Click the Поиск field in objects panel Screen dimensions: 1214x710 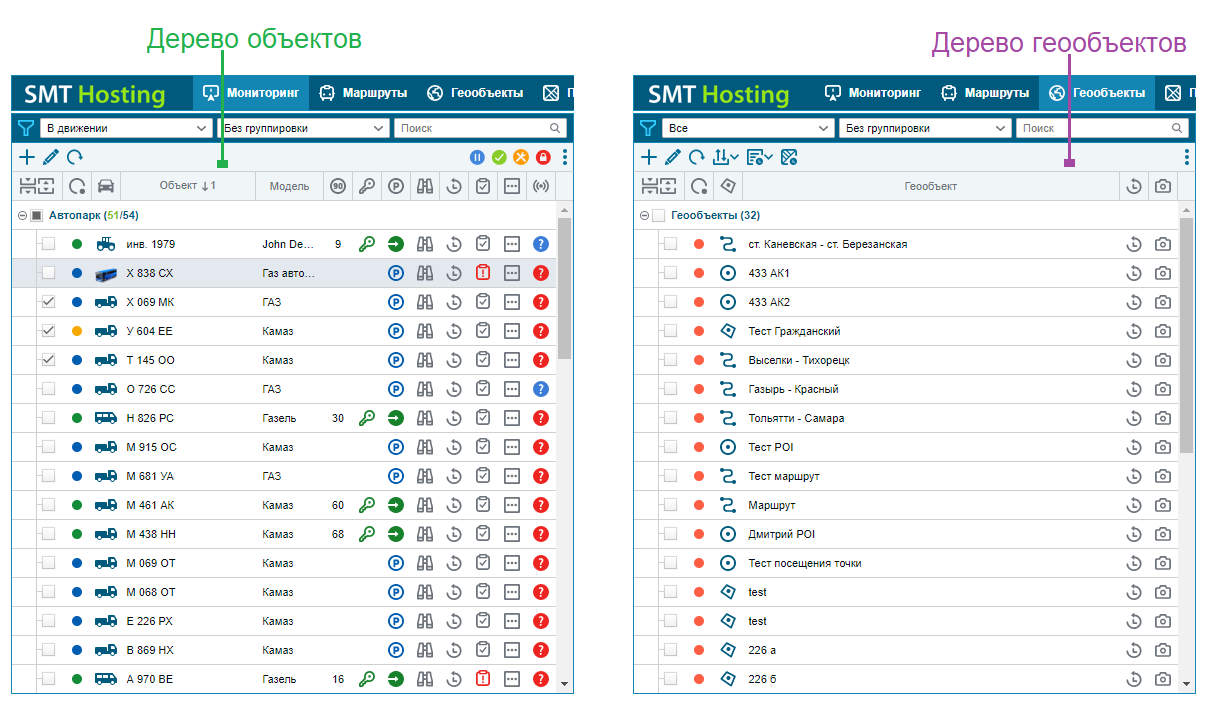480,128
